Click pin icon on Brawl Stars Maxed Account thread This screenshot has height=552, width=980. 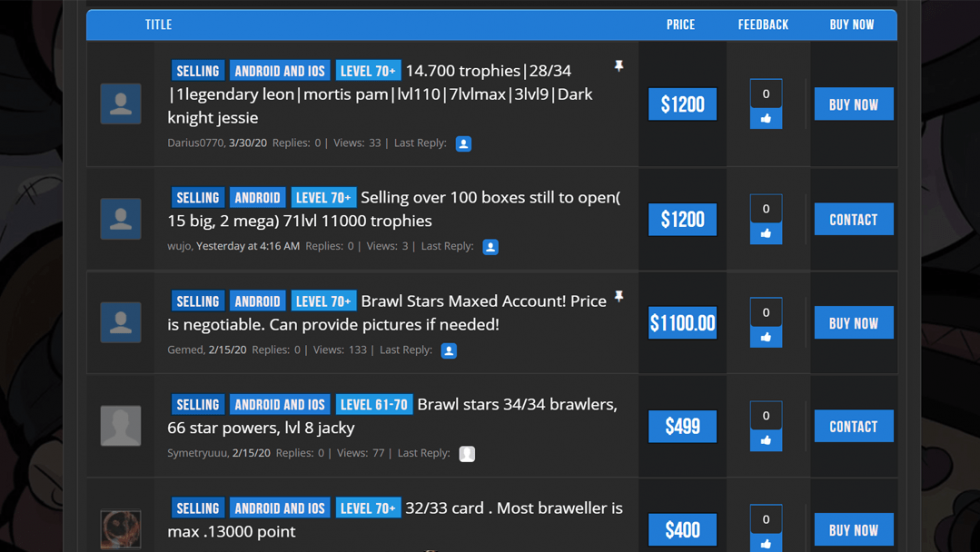pyautogui.click(x=619, y=296)
